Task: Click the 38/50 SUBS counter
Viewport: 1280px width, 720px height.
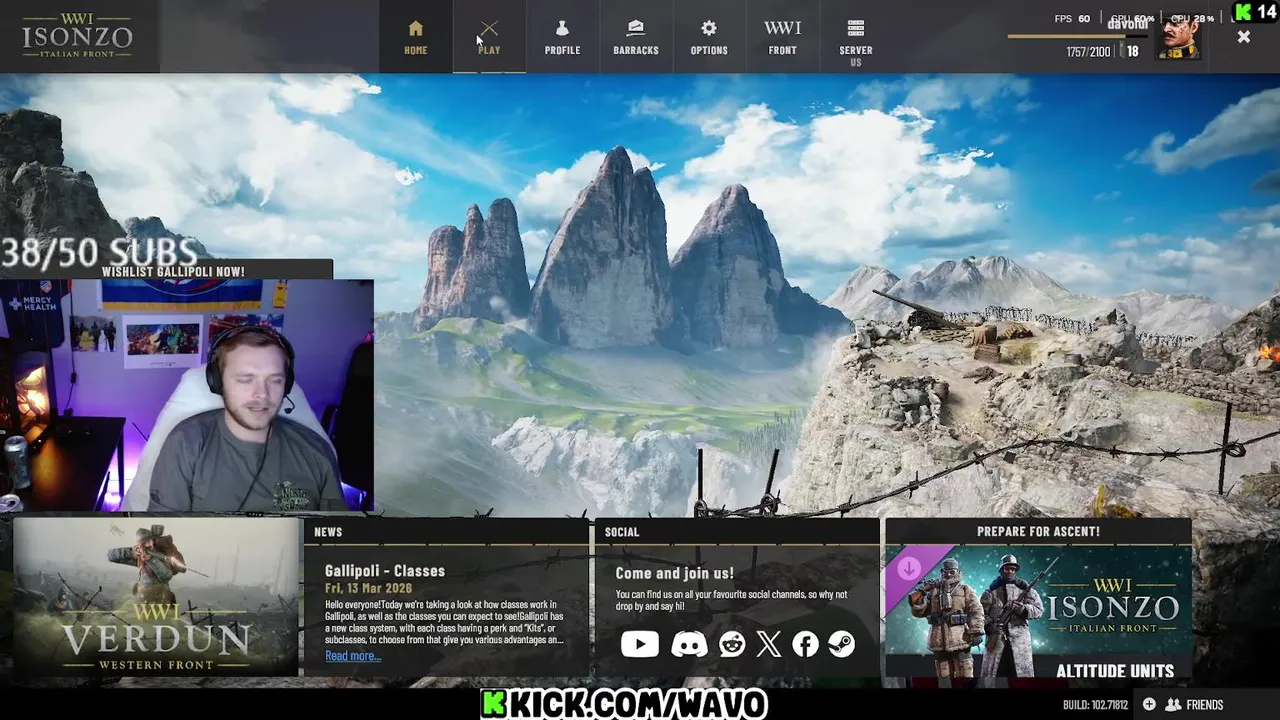Action: 99,252
